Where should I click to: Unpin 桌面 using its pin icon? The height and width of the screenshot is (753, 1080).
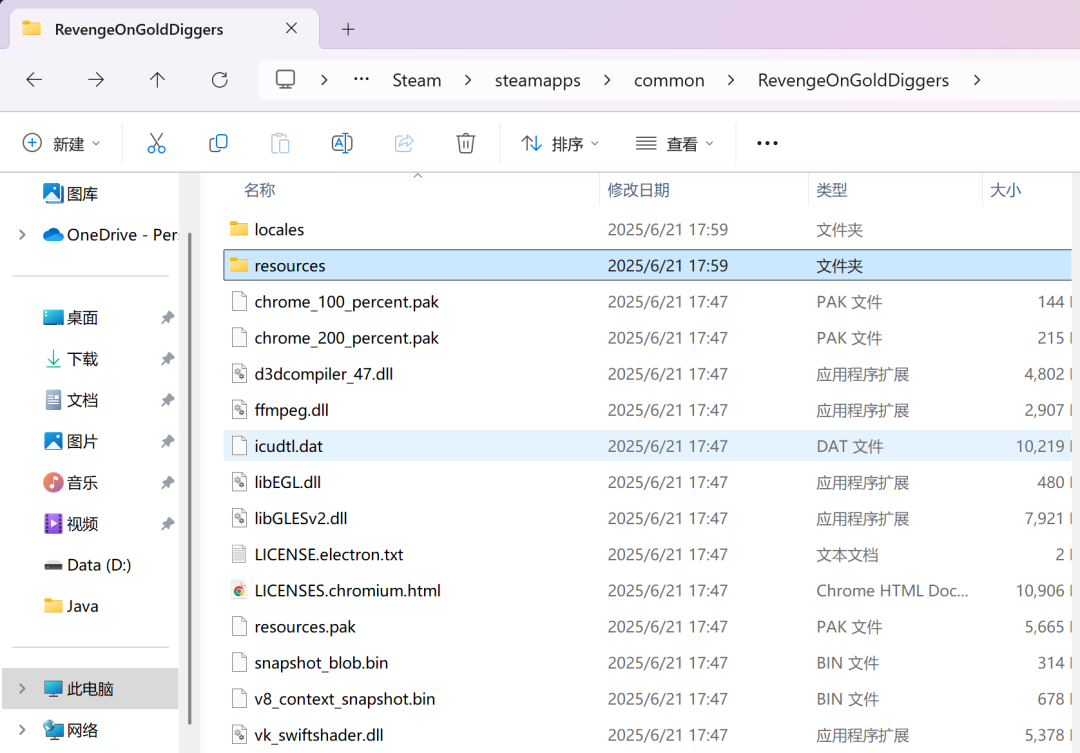click(167, 318)
